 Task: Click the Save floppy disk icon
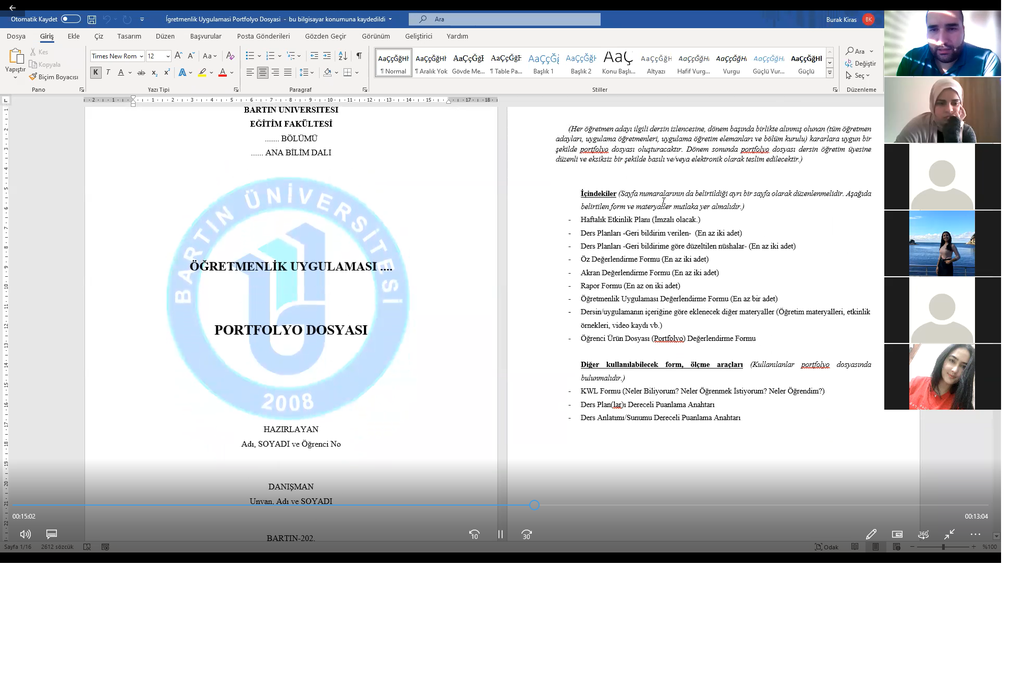coord(91,20)
